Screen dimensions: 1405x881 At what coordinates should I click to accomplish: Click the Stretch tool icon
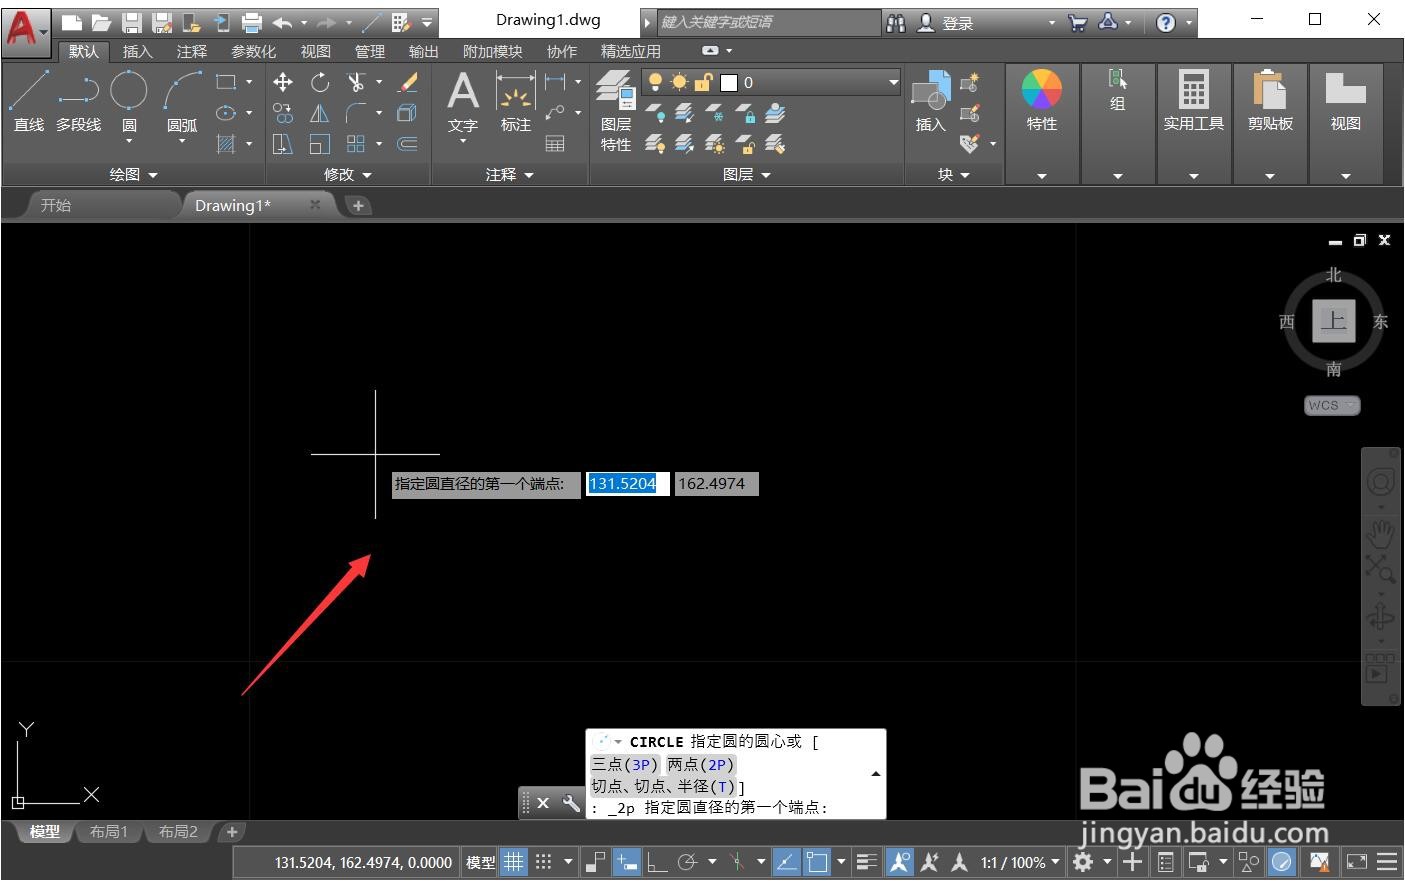click(283, 144)
